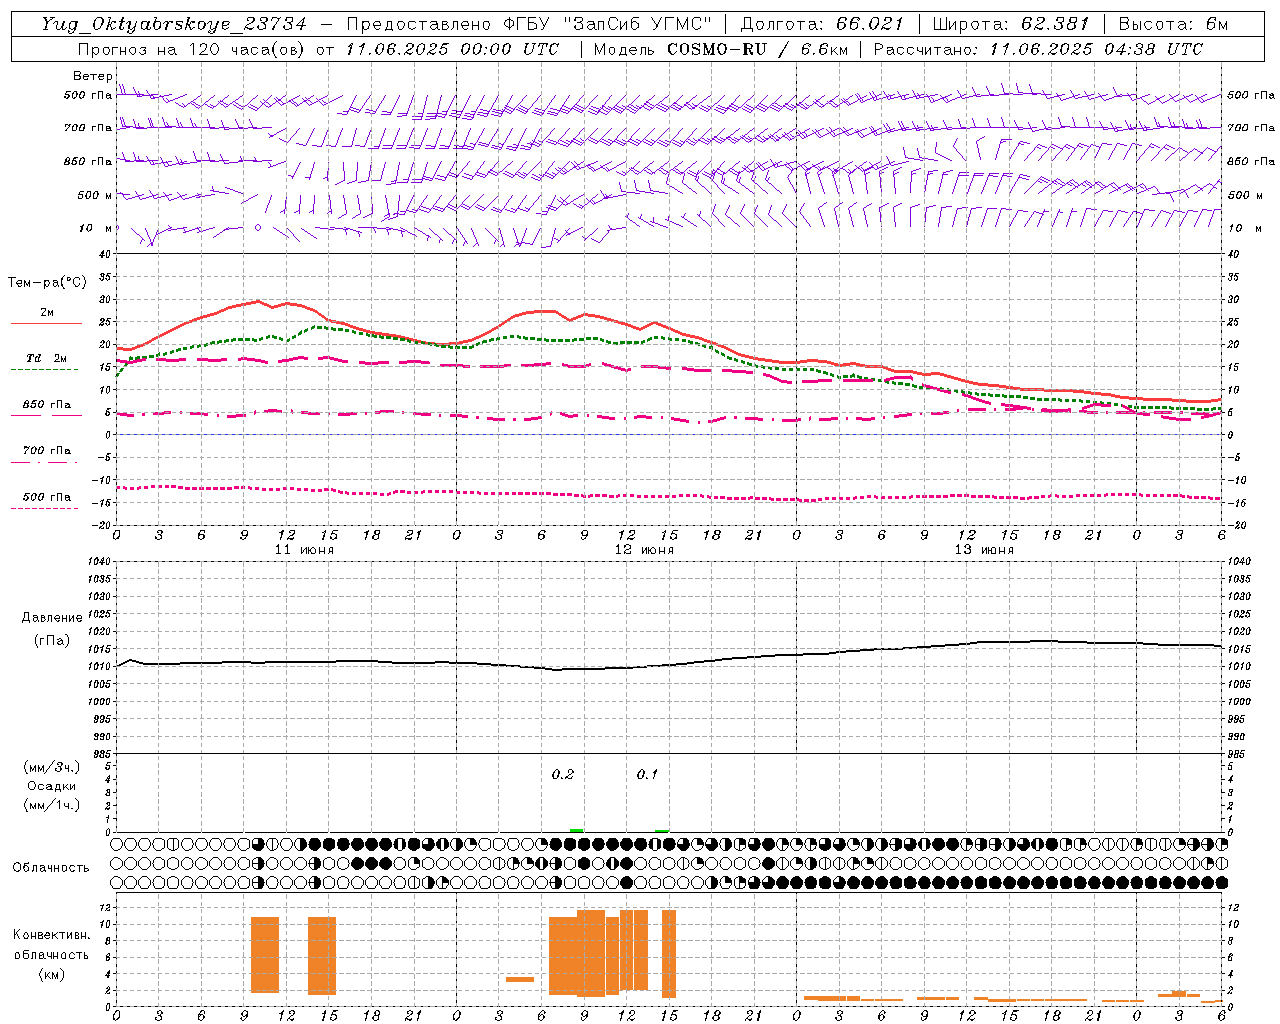Screen dimensions: 1280x1024
Task: Select the longitude value 66.021
Action: point(870,24)
